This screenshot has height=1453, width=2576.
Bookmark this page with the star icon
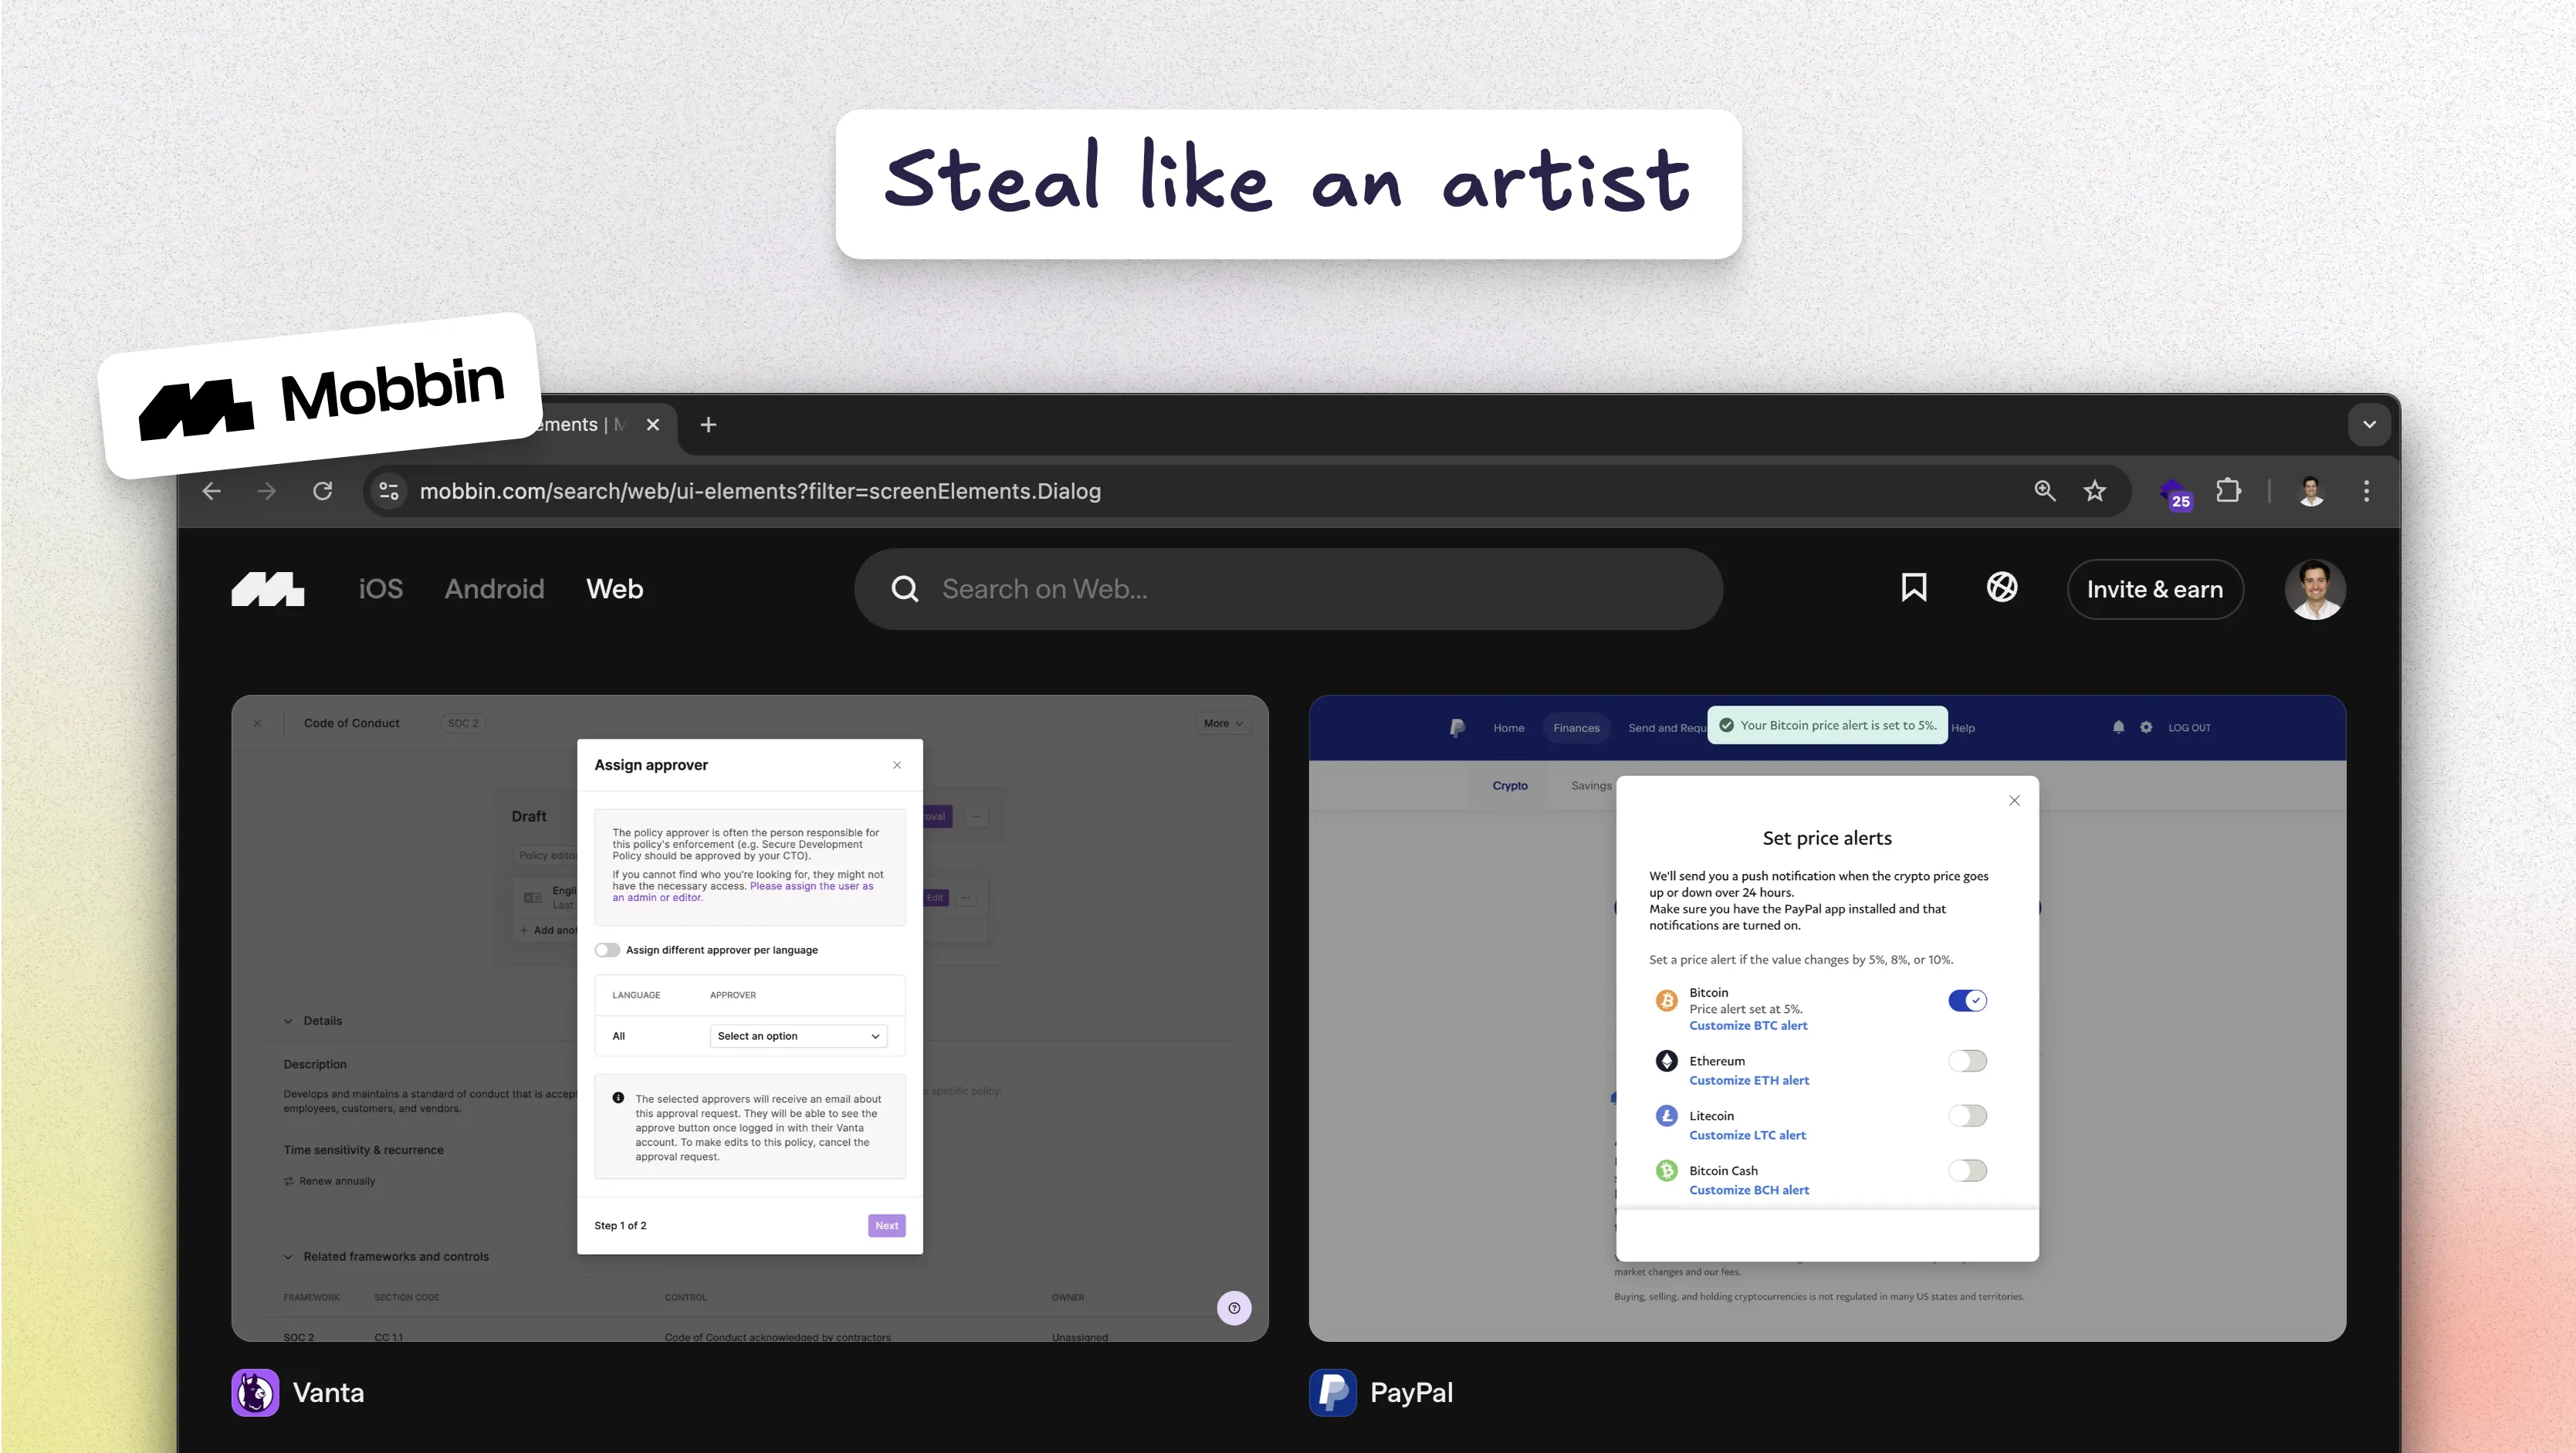click(2095, 491)
